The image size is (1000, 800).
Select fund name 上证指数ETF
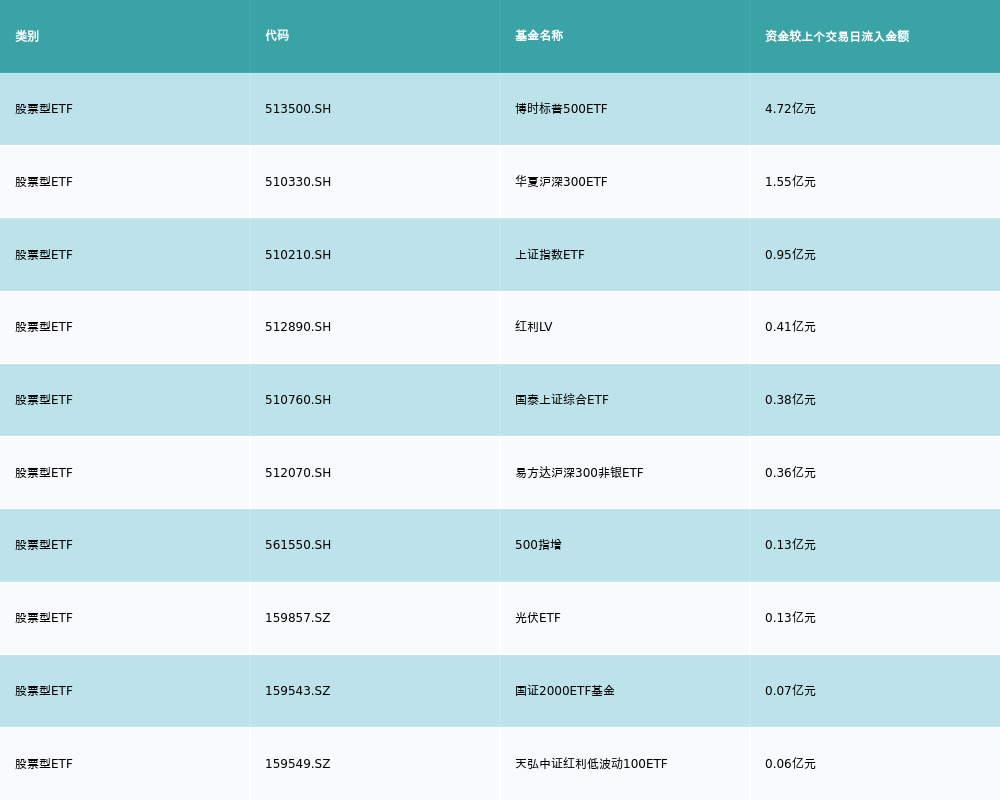(550, 255)
